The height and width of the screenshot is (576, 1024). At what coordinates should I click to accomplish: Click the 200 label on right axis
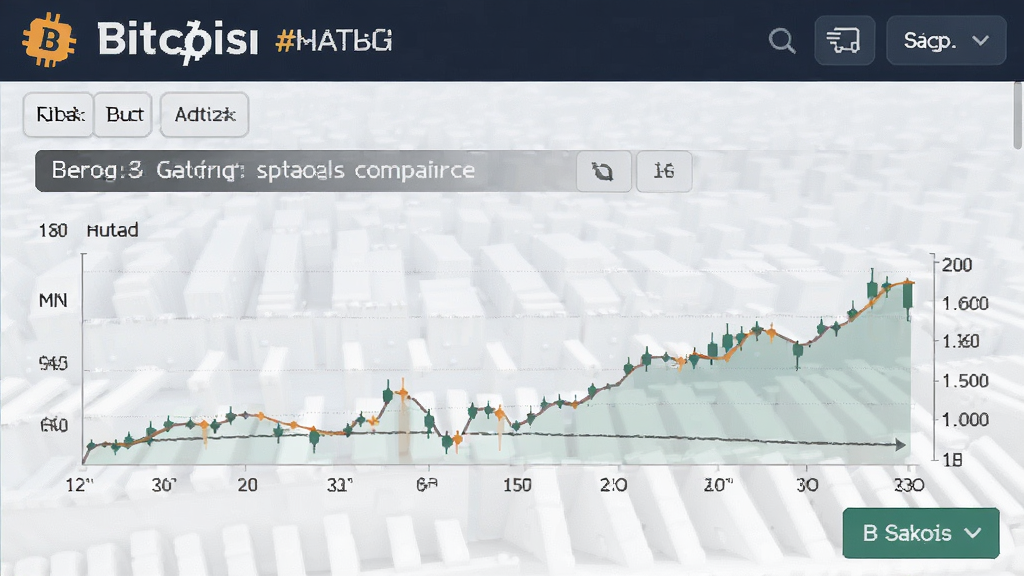point(957,264)
